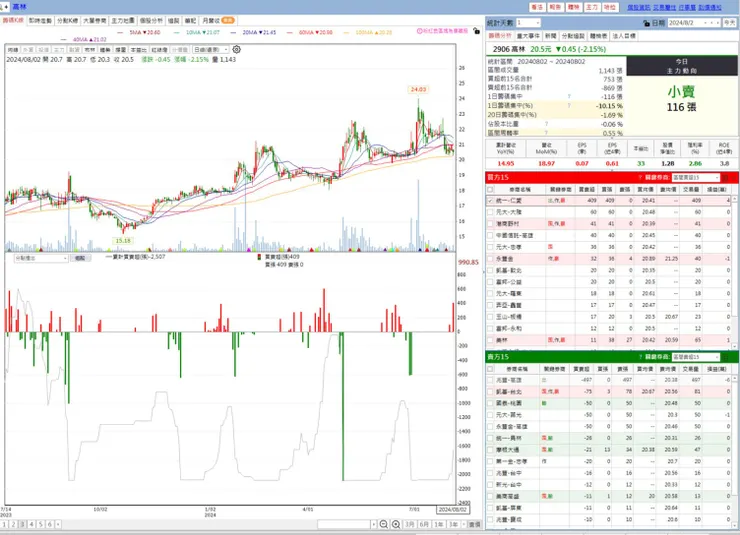Uncheck the 統一-仁愛 buyer row checkbox
Image resolution: width=740 pixels, height=535 pixels.
pyautogui.click(x=490, y=201)
